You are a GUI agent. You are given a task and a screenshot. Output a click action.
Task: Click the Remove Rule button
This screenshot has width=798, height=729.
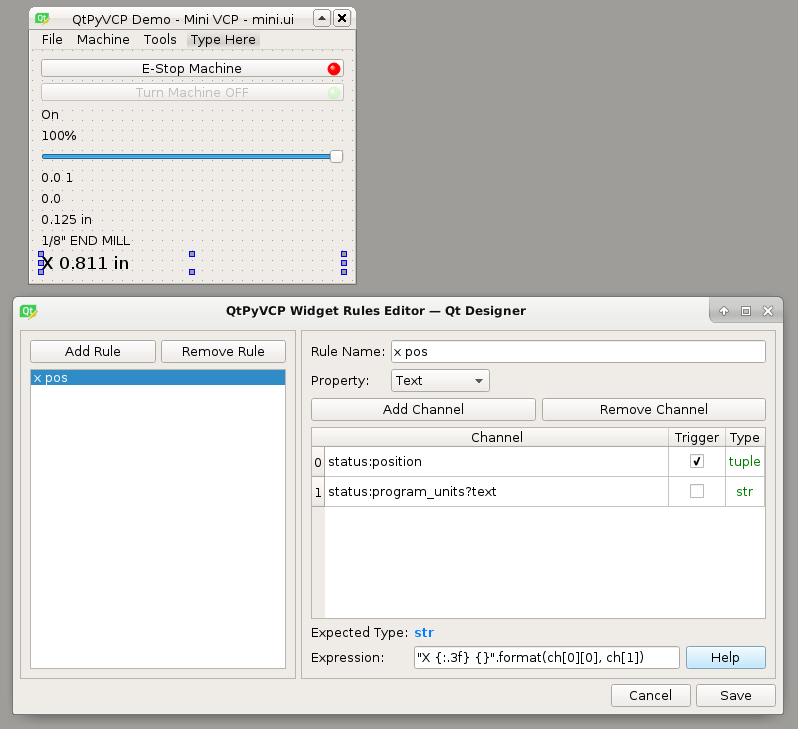click(x=223, y=351)
